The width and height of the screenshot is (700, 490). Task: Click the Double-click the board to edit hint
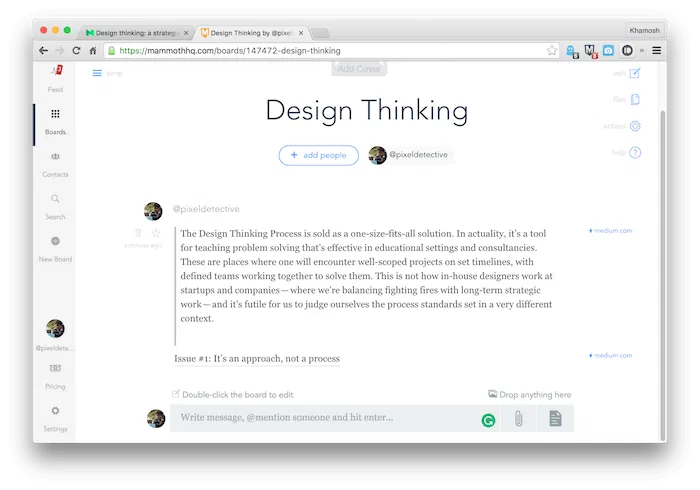(x=233, y=394)
